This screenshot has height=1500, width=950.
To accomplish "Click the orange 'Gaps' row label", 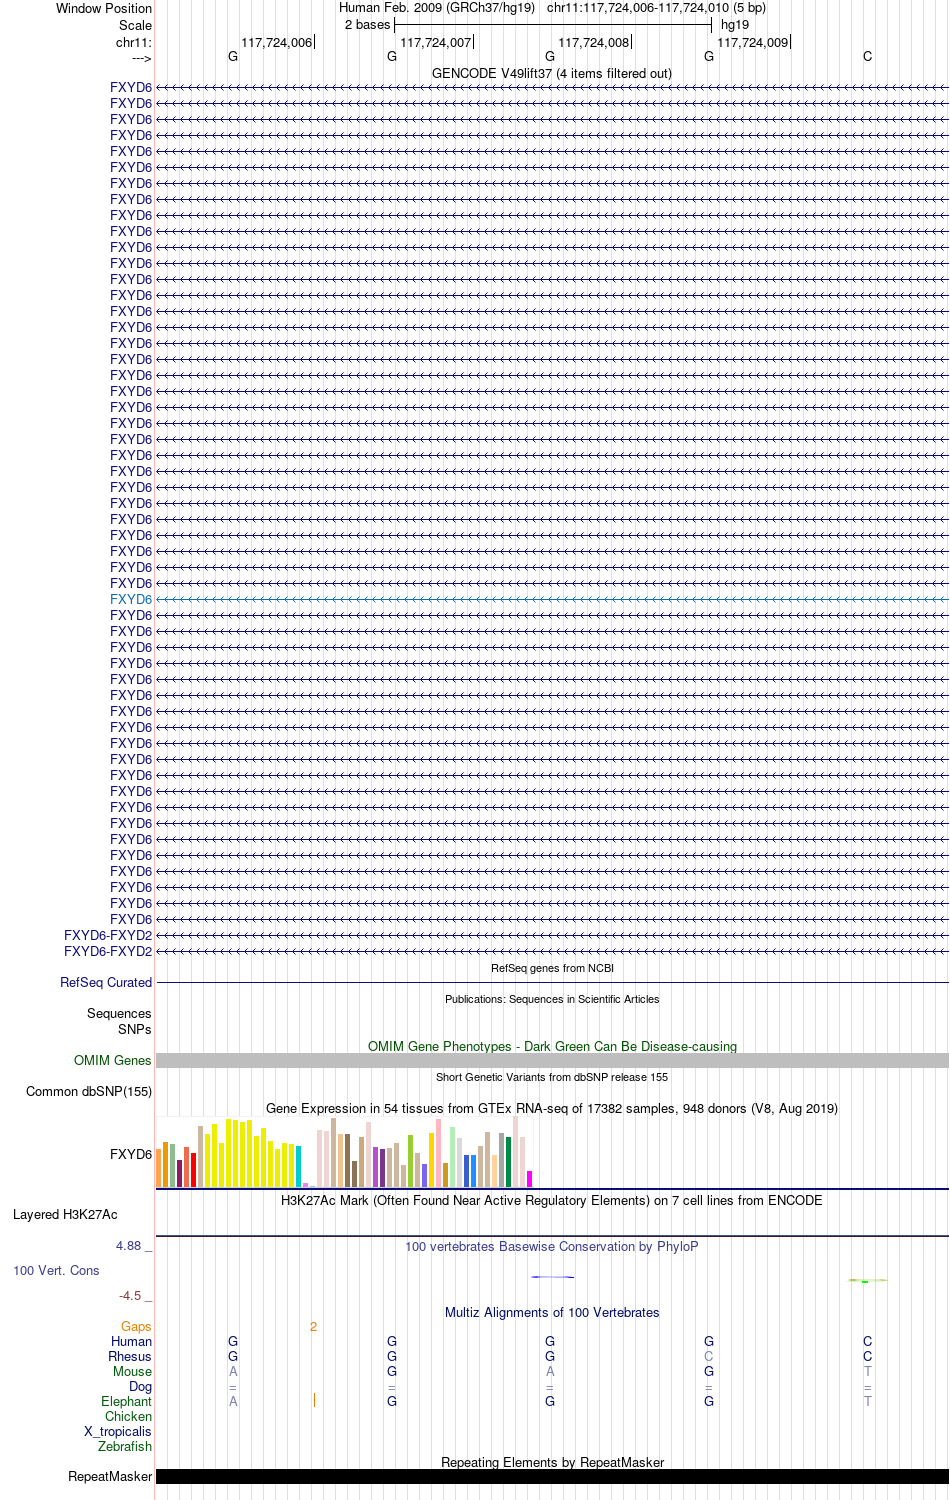I will [136, 1327].
